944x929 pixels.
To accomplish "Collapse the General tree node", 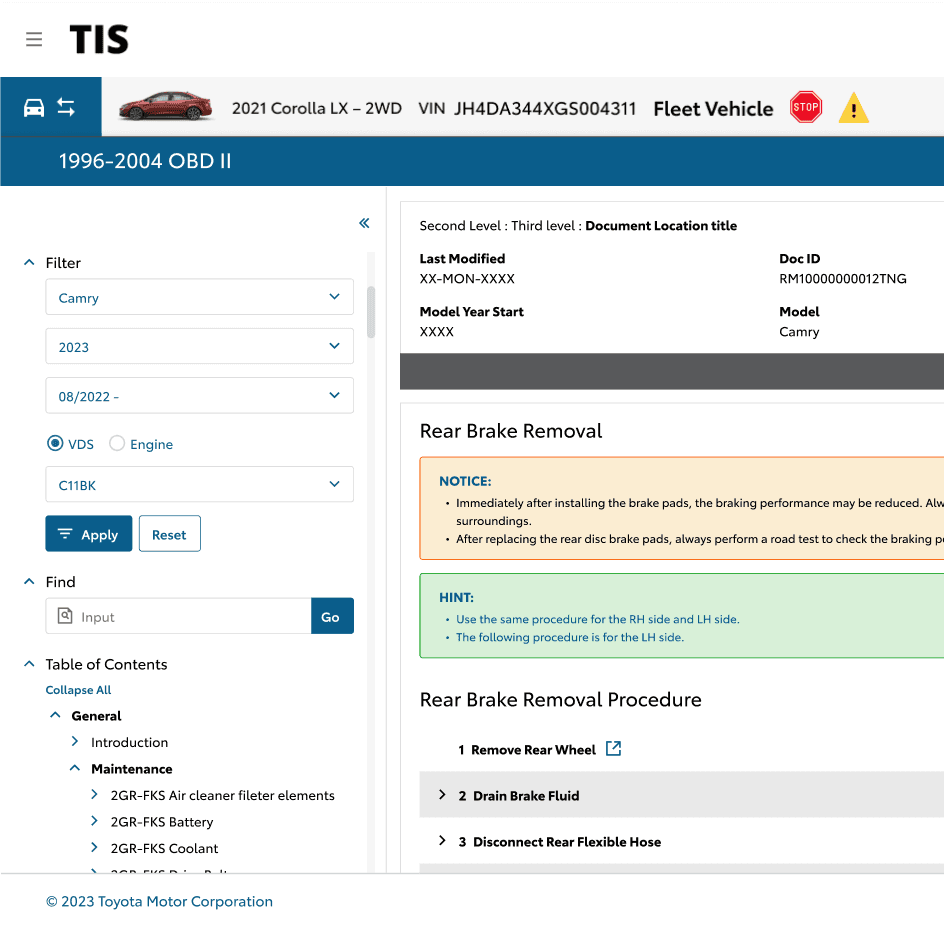I will (55, 715).
